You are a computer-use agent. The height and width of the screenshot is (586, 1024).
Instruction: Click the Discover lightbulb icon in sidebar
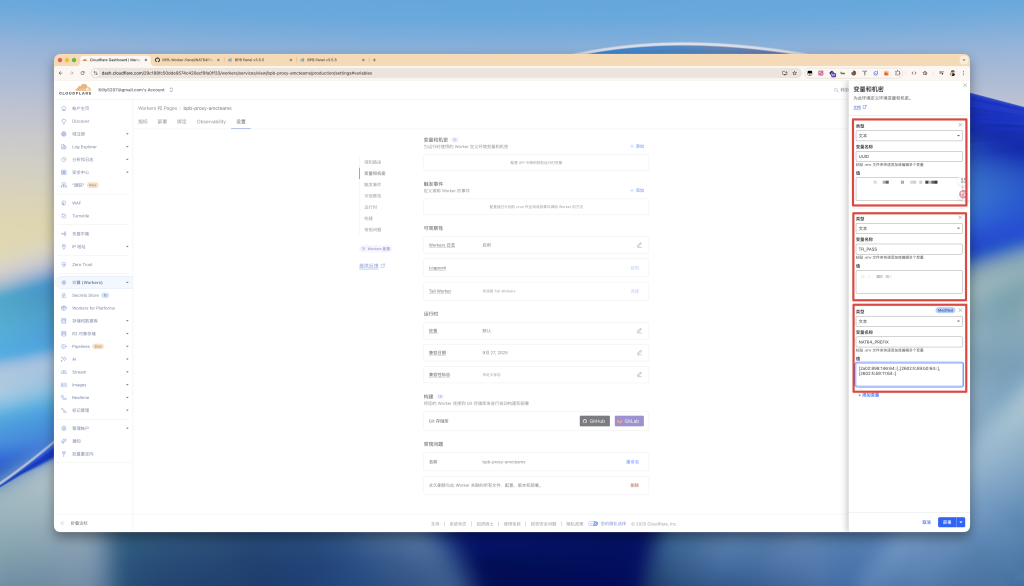pos(63,121)
